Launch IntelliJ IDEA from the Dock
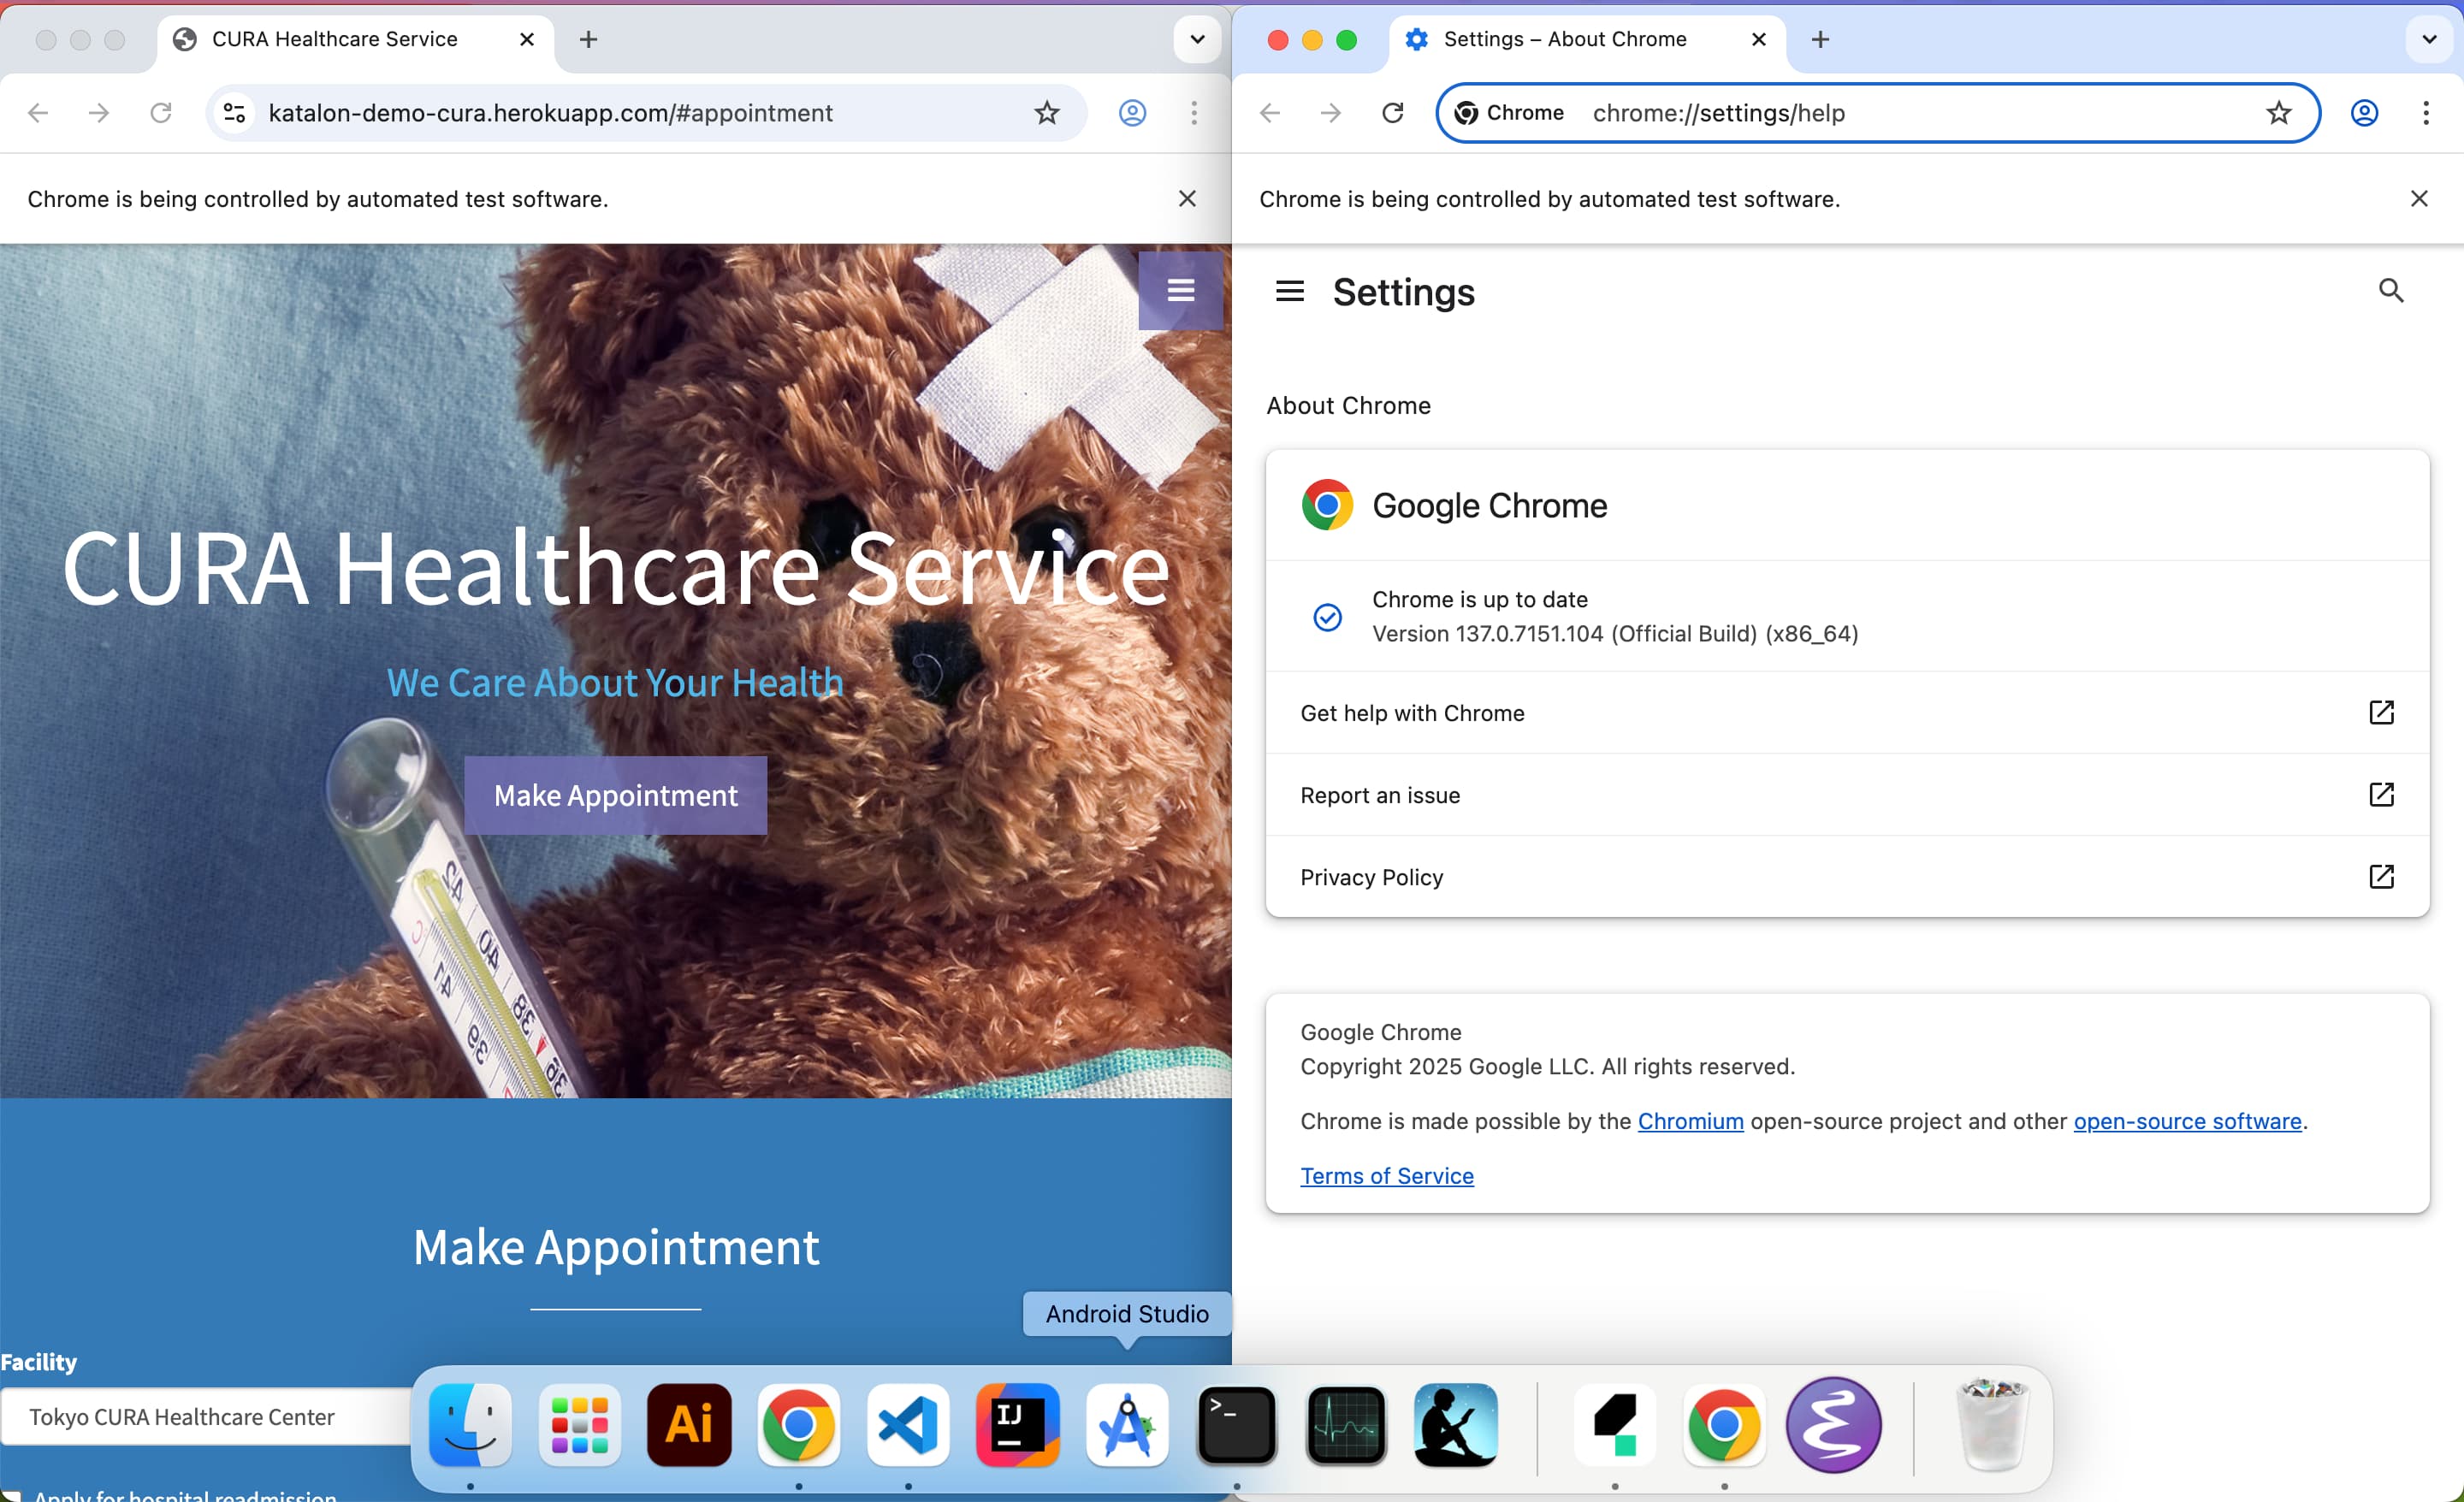This screenshot has width=2464, height=1502. pos(1017,1425)
